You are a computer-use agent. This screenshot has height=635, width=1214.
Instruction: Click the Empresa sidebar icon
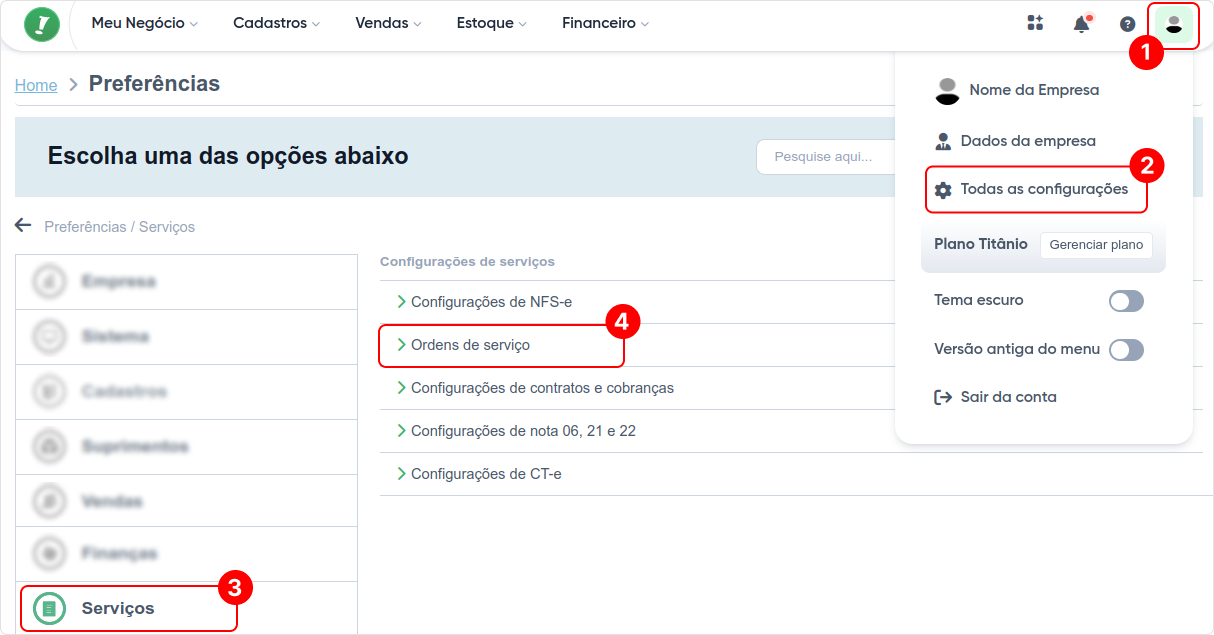point(49,282)
